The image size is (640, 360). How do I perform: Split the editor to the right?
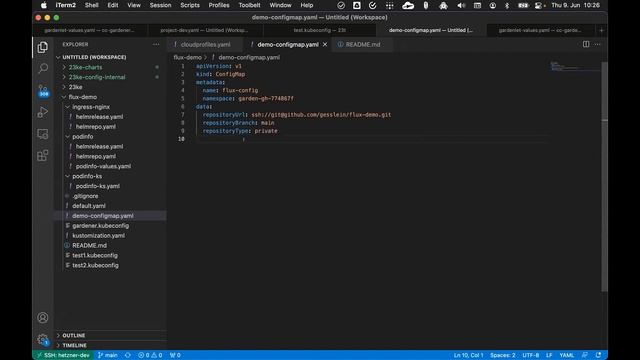(586, 44)
